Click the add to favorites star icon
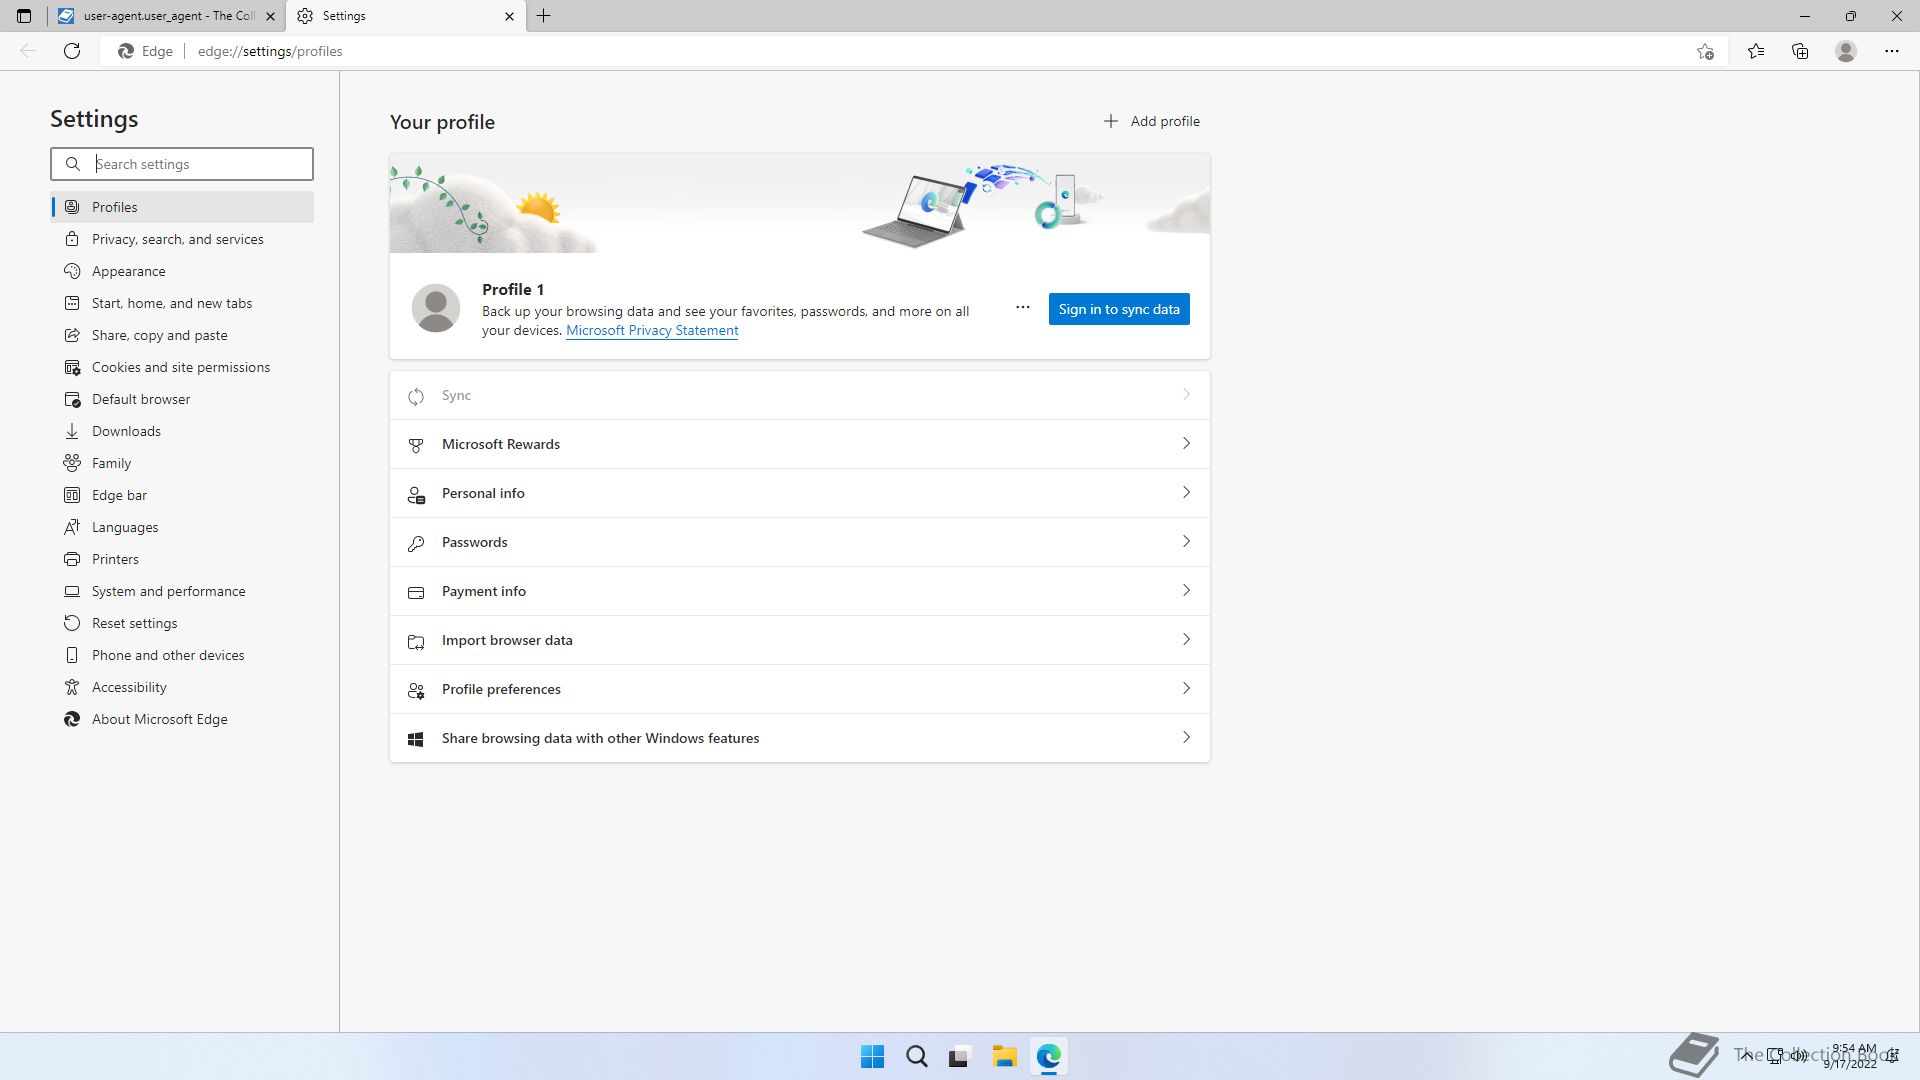This screenshot has height=1080, width=1920. tap(1705, 51)
